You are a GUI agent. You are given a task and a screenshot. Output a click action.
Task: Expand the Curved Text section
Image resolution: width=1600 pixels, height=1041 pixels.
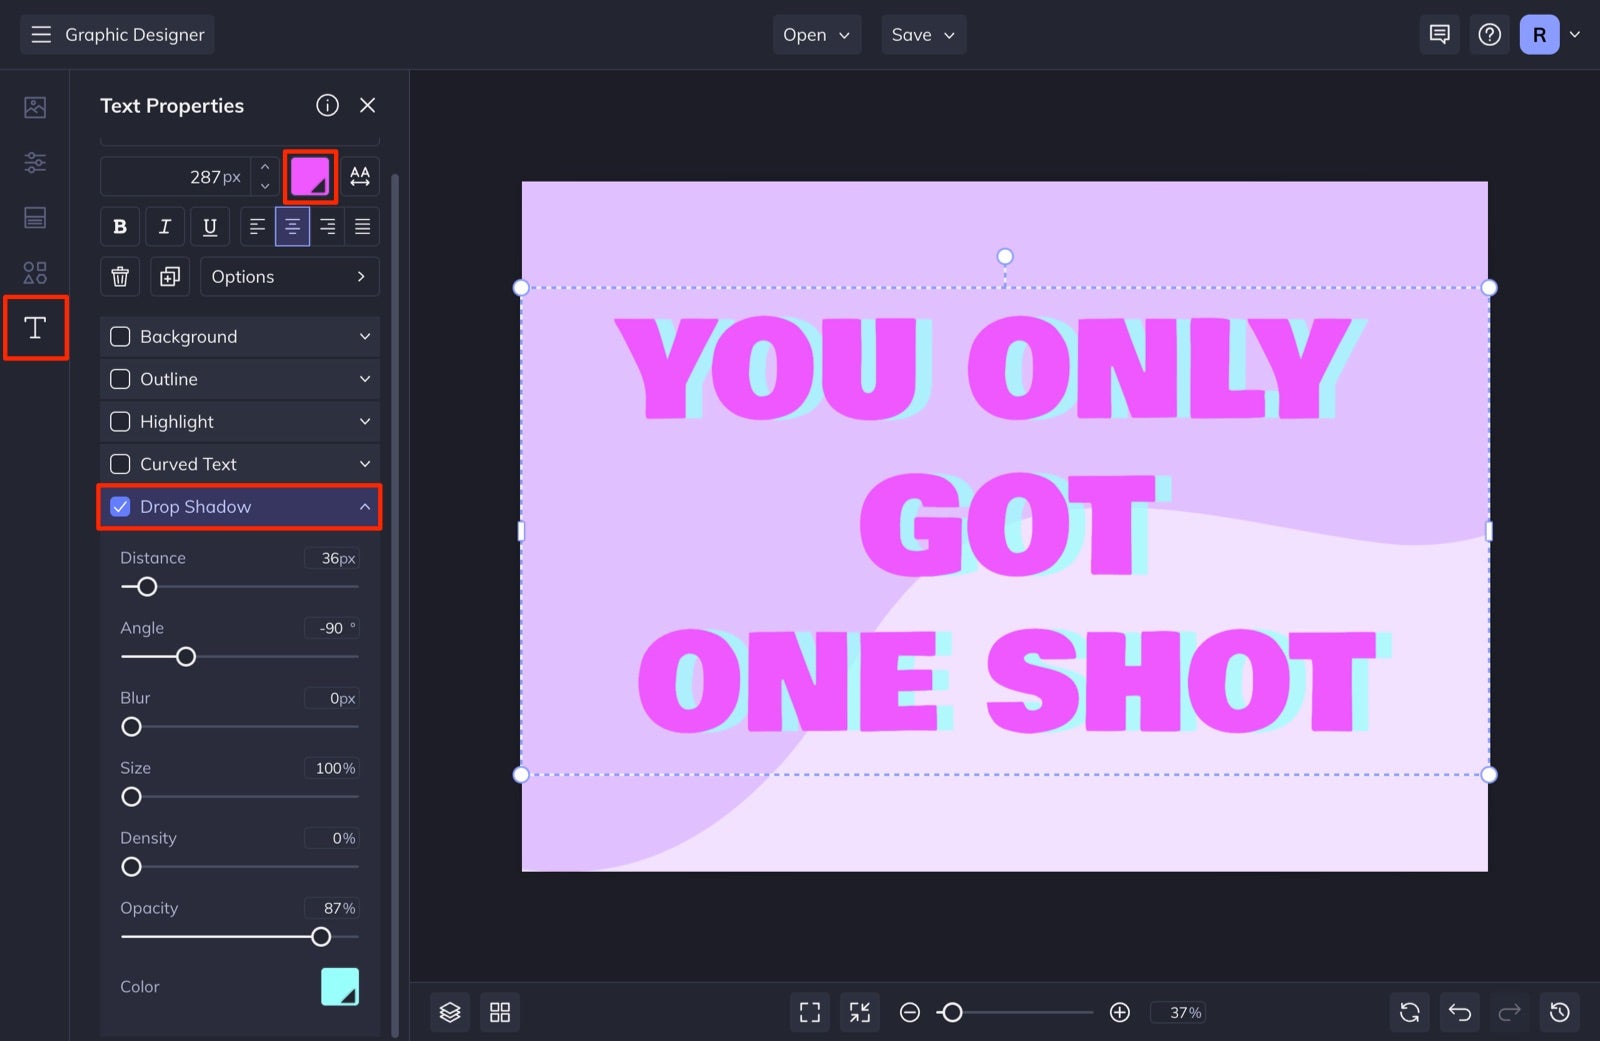click(365, 463)
